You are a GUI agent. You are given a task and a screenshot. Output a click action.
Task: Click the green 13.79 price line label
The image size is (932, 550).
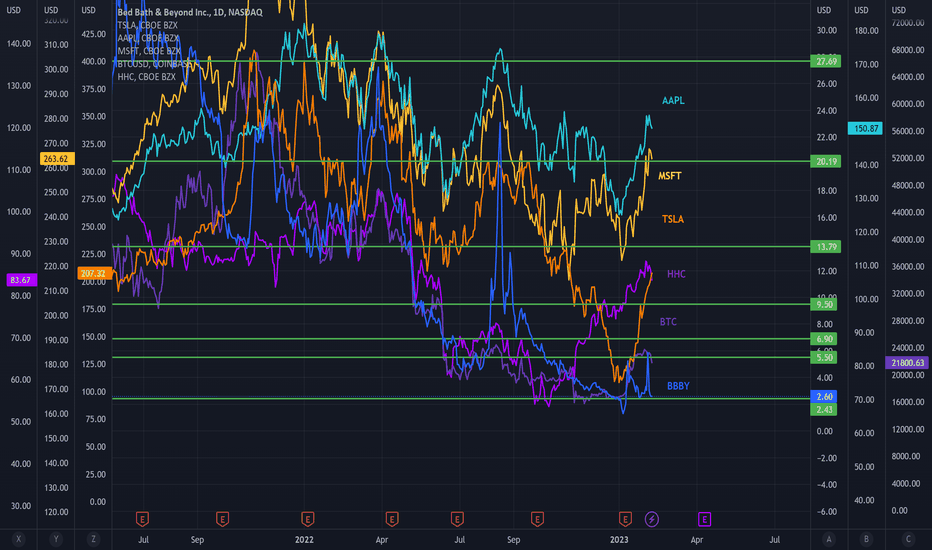pos(826,247)
